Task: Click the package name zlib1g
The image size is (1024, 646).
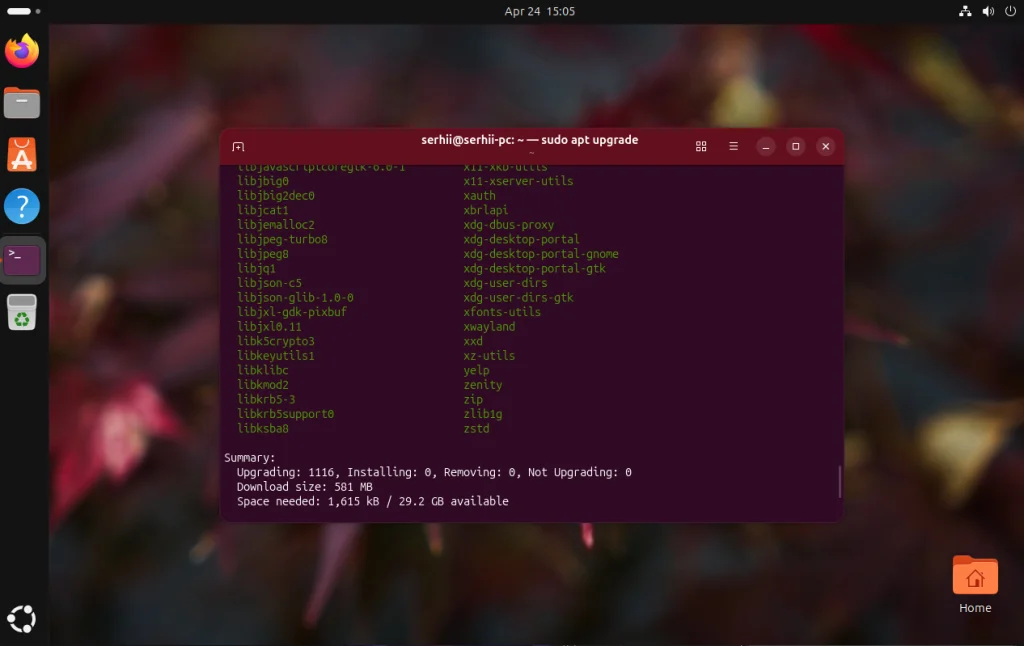Action: click(x=483, y=413)
